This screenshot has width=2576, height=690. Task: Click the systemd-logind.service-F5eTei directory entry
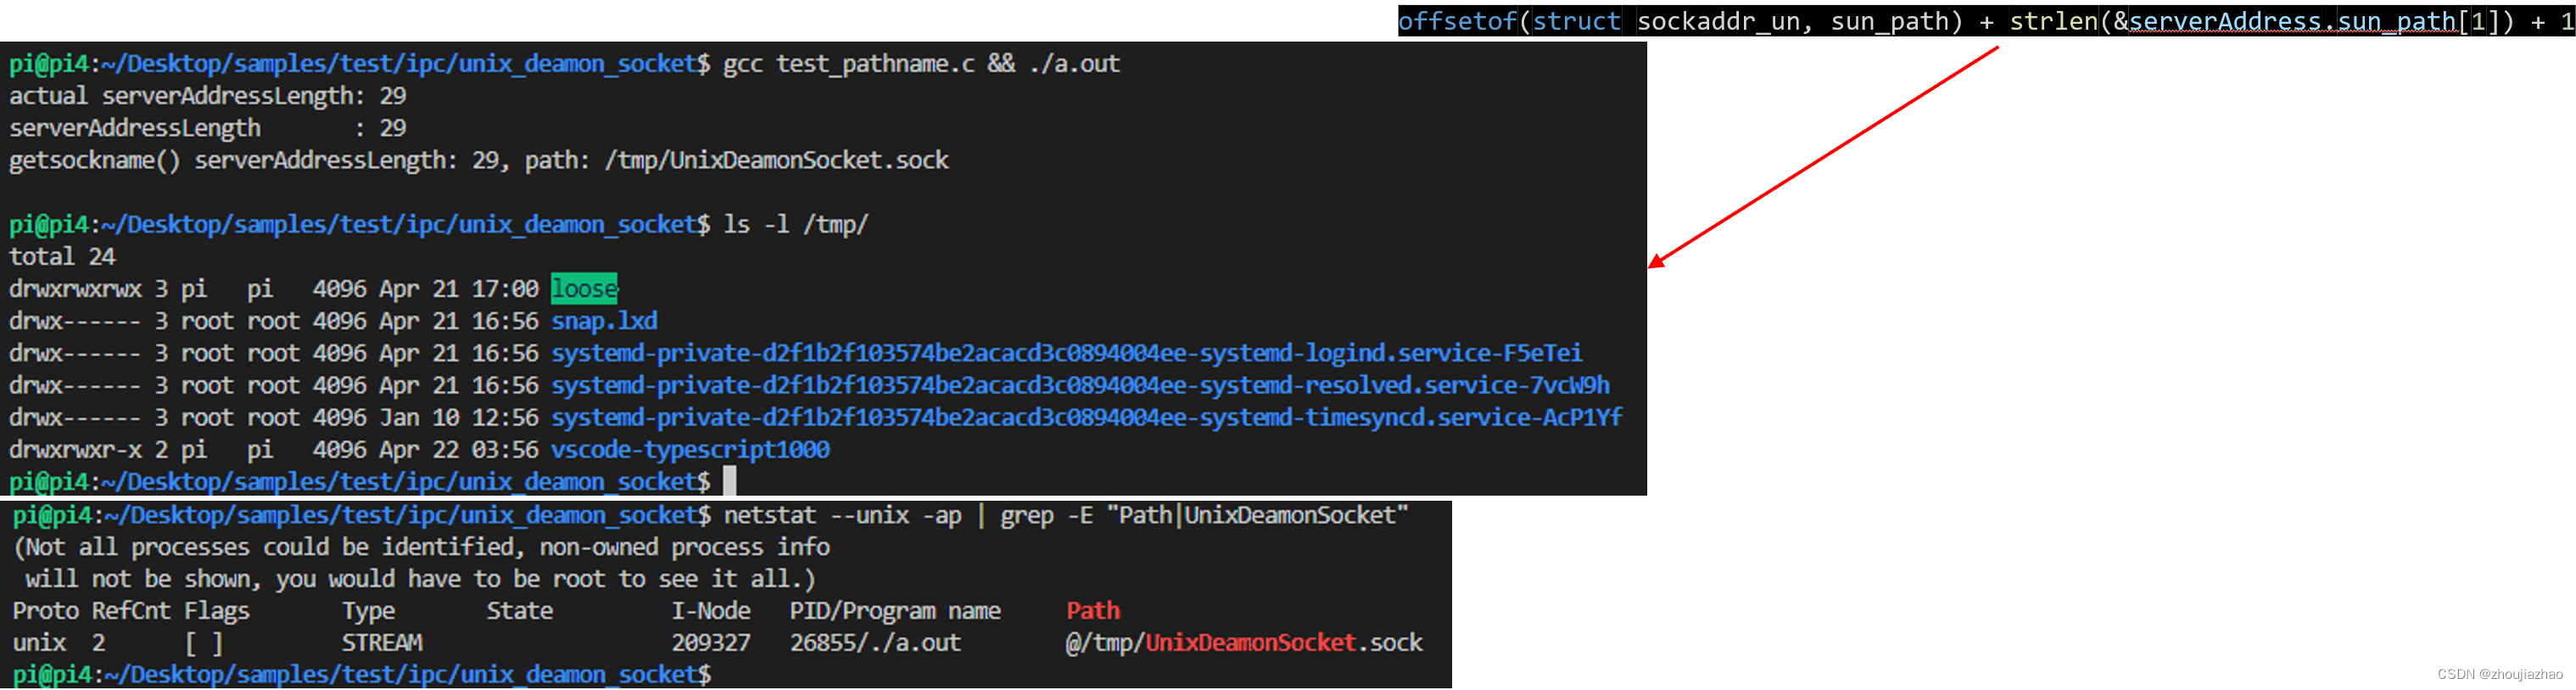[1066, 353]
